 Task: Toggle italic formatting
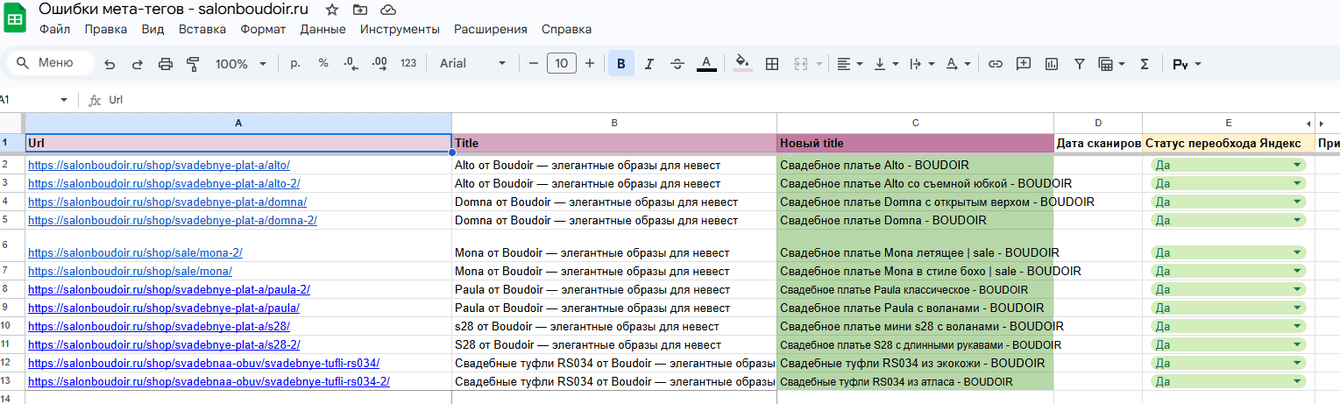(649, 63)
